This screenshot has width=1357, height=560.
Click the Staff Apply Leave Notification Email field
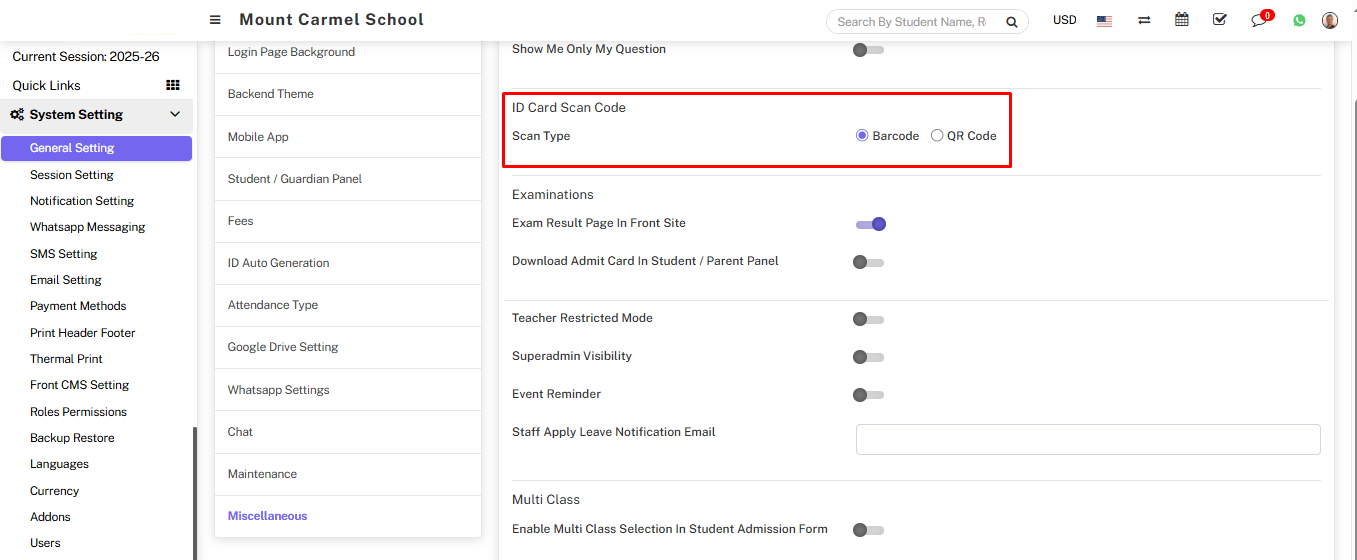[1088, 439]
